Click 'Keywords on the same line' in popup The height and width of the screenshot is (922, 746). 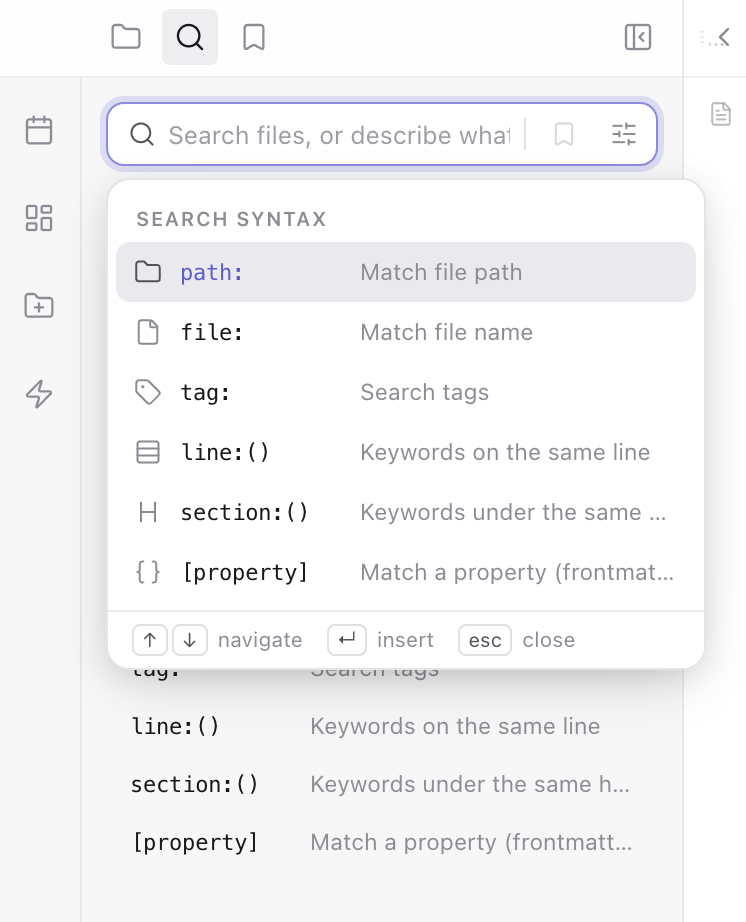(x=505, y=452)
